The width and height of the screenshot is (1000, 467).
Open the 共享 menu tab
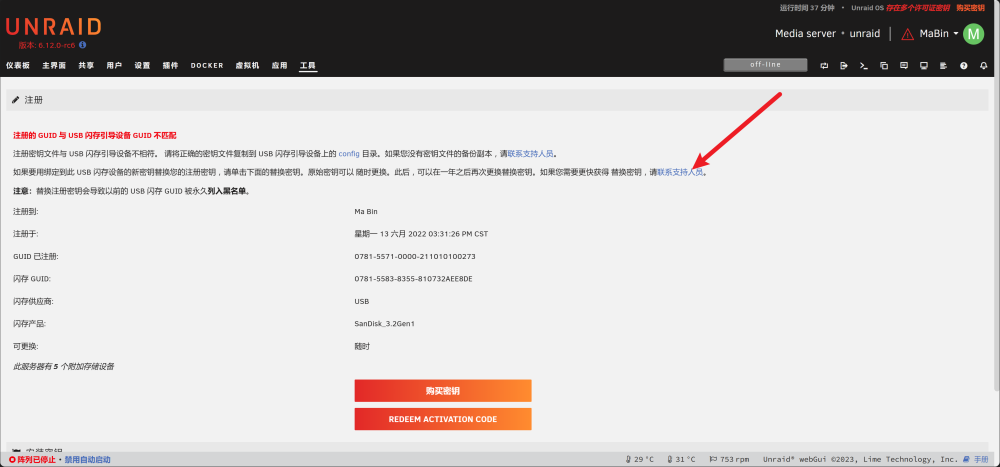click(x=86, y=65)
